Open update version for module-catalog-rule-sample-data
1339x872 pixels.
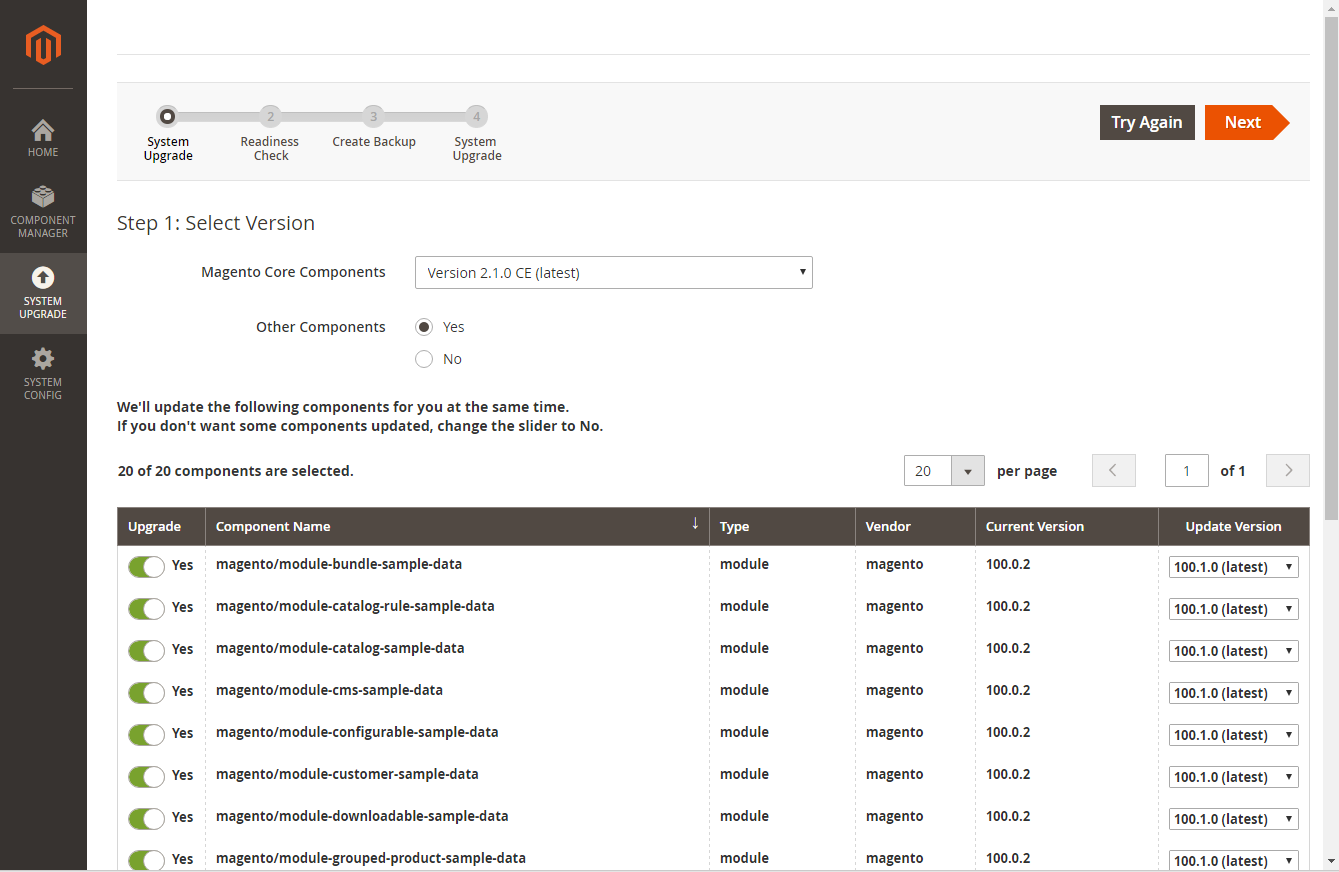point(1234,609)
